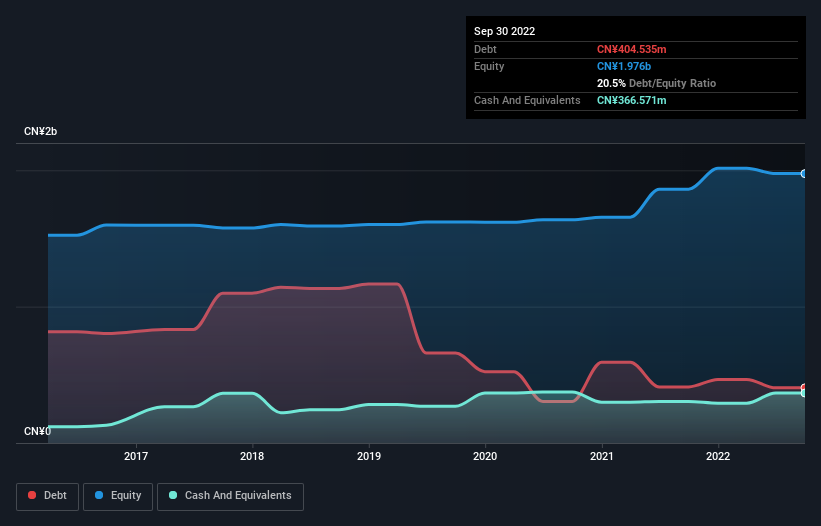Click the 2020 x-axis label
The width and height of the screenshot is (821, 526).
[485, 456]
